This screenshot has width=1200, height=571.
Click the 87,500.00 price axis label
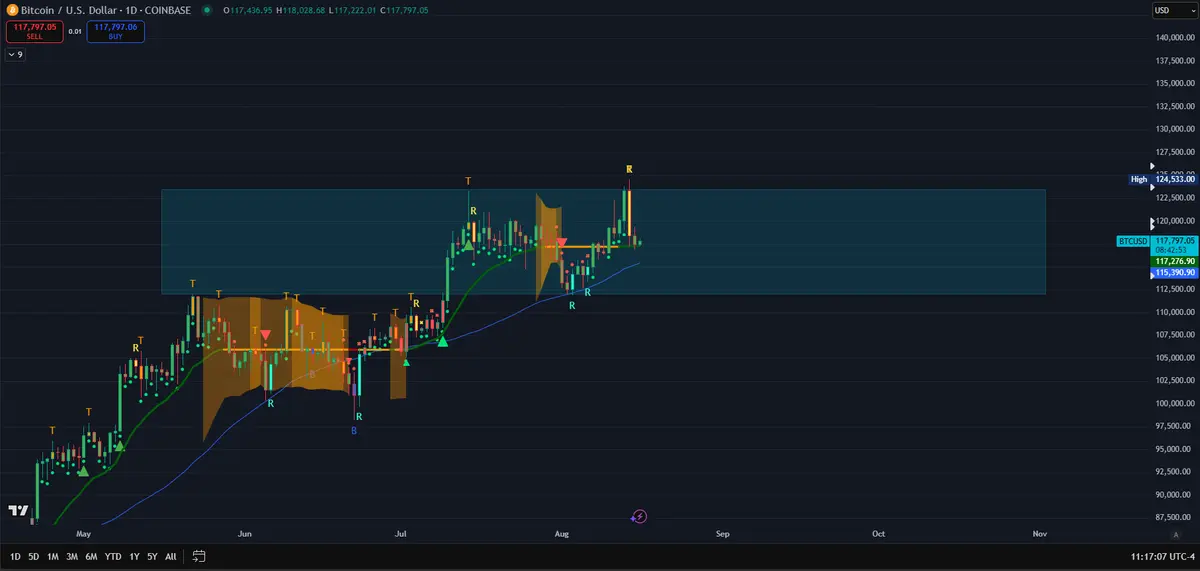coord(1173,517)
